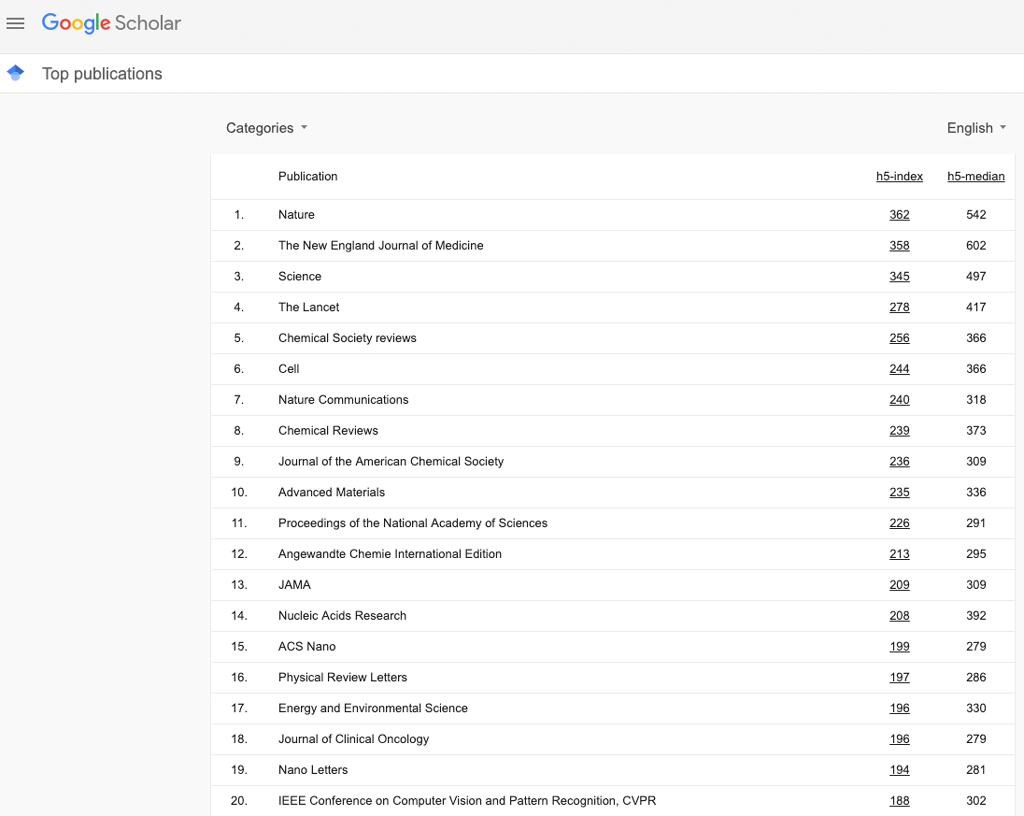Open Physical Review Letters' 197 link
The image size is (1024, 816).
(899, 677)
